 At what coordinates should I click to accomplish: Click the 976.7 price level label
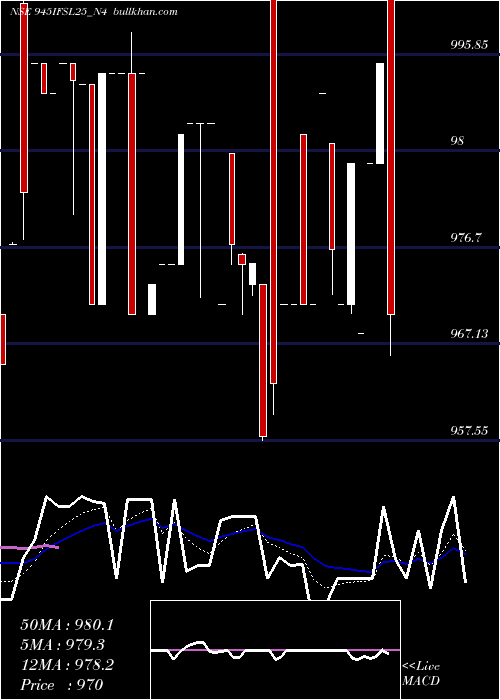point(466,238)
